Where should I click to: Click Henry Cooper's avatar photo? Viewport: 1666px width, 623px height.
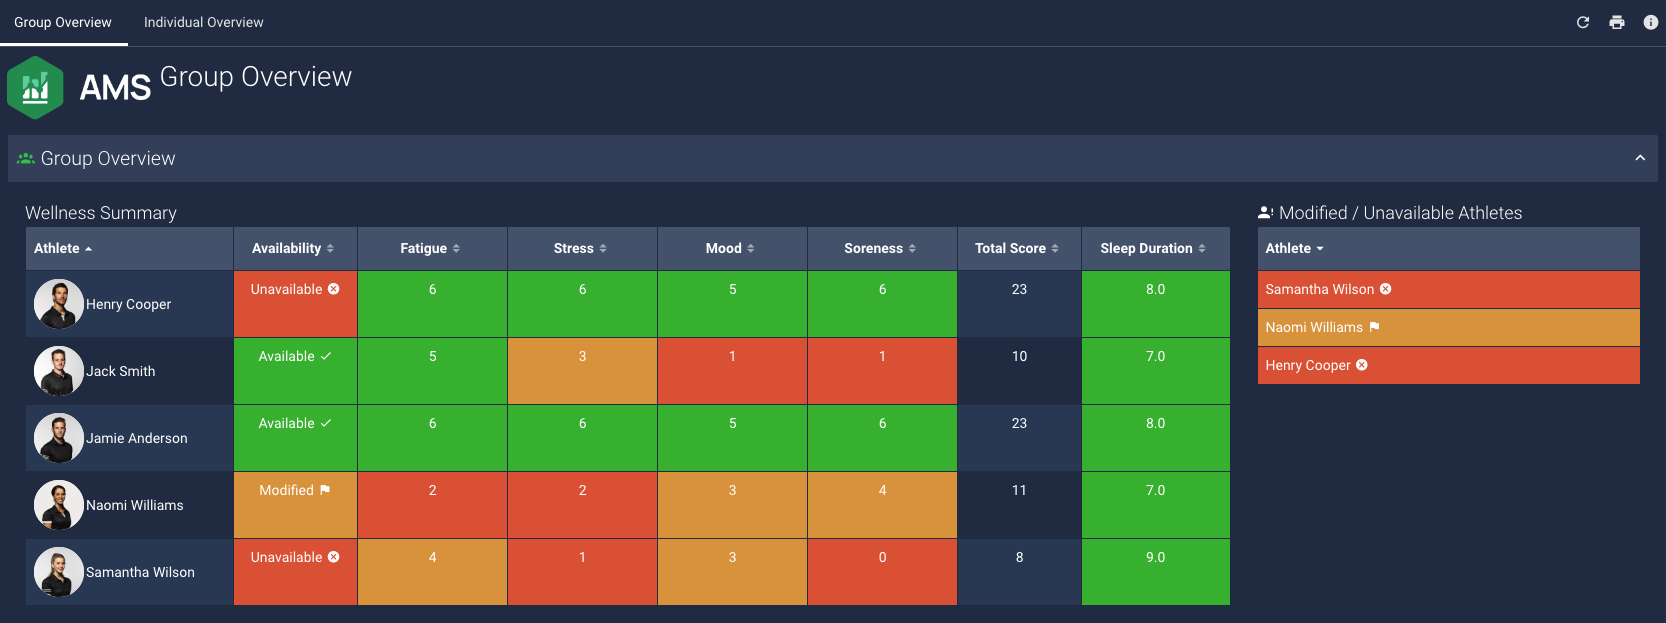pos(59,304)
